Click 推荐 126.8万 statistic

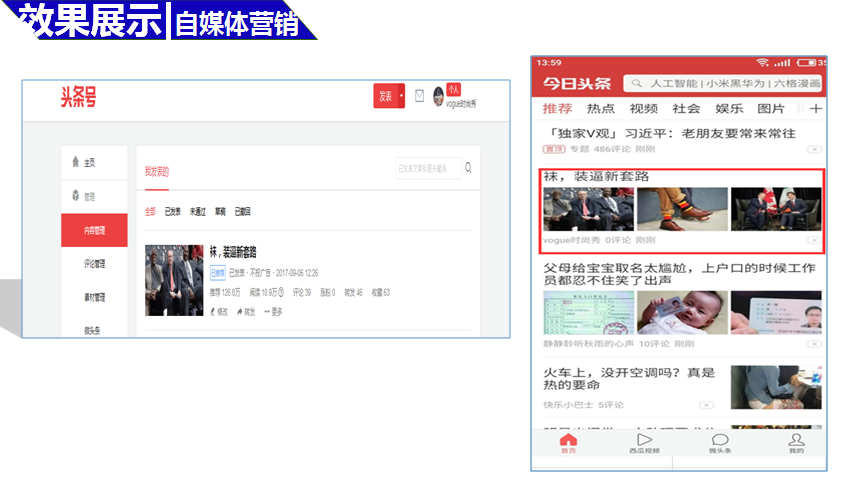tap(224, 293)
